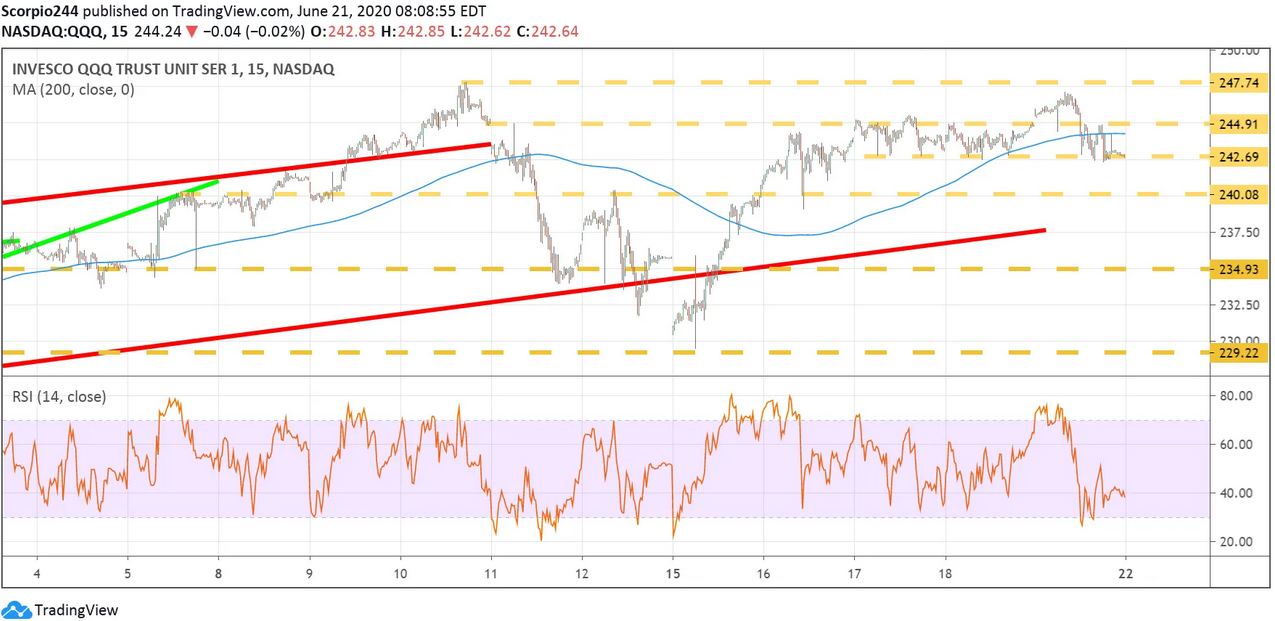Click the MA (200, close, 0) indicator label
Viewport: 1275px width, 621px height.
tap(72, 89)
